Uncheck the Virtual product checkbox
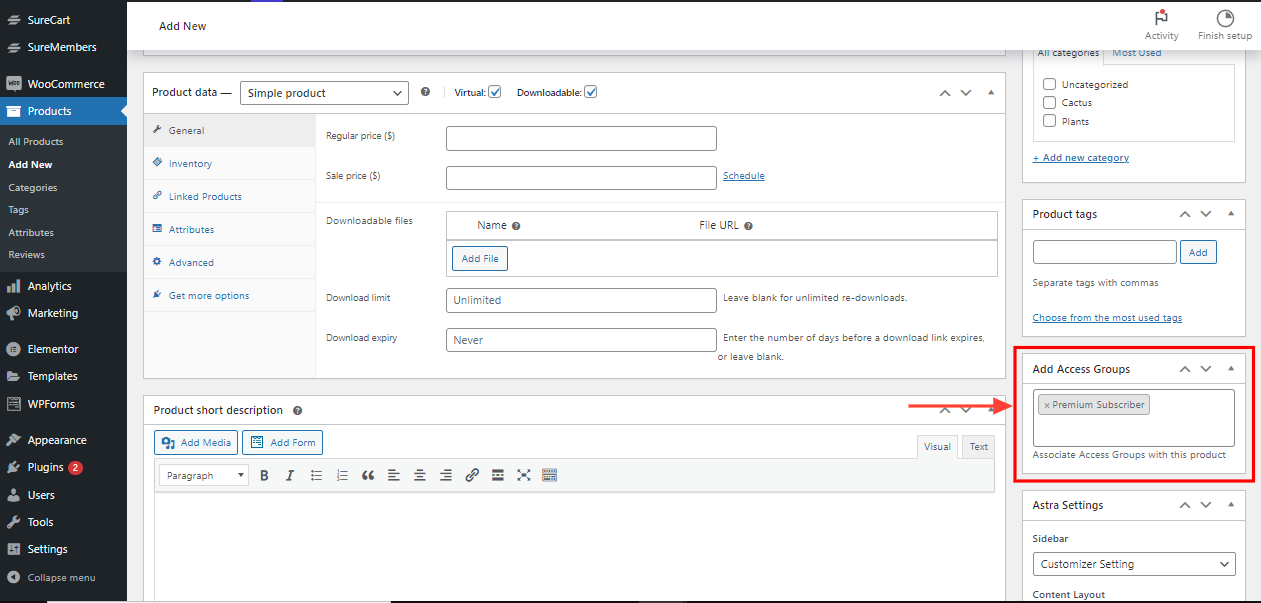The width and height of the screenshot is (1261, 603). pyautogui.click(x=494, y=92)
